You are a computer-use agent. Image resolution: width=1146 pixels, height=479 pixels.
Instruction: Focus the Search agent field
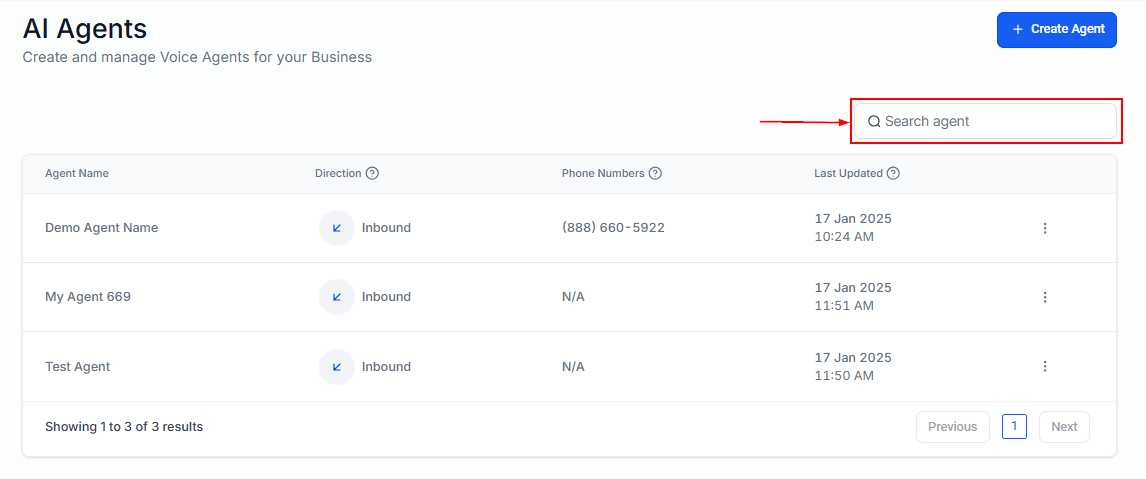click(985, 121)
